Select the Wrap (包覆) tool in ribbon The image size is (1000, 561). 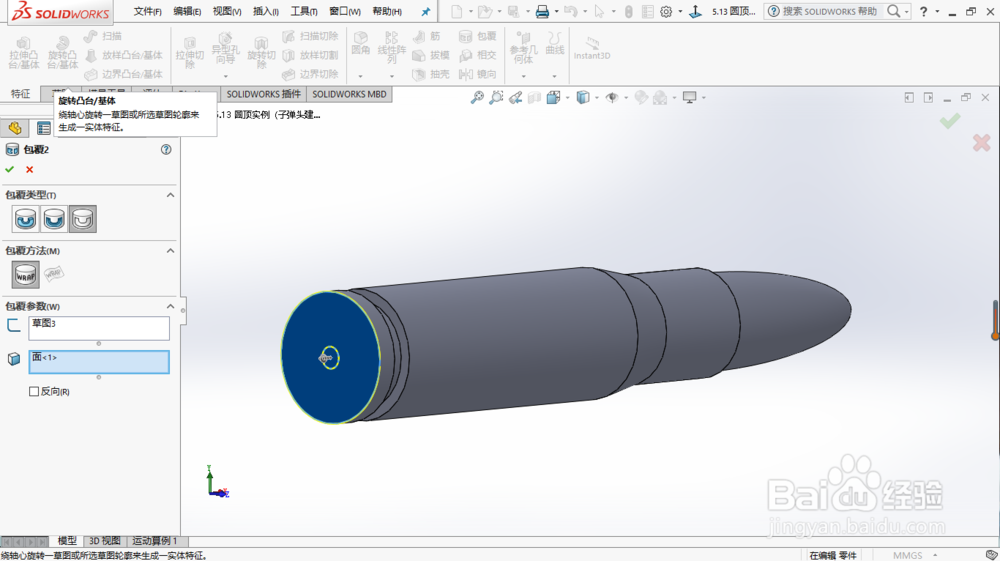point(478,36)
